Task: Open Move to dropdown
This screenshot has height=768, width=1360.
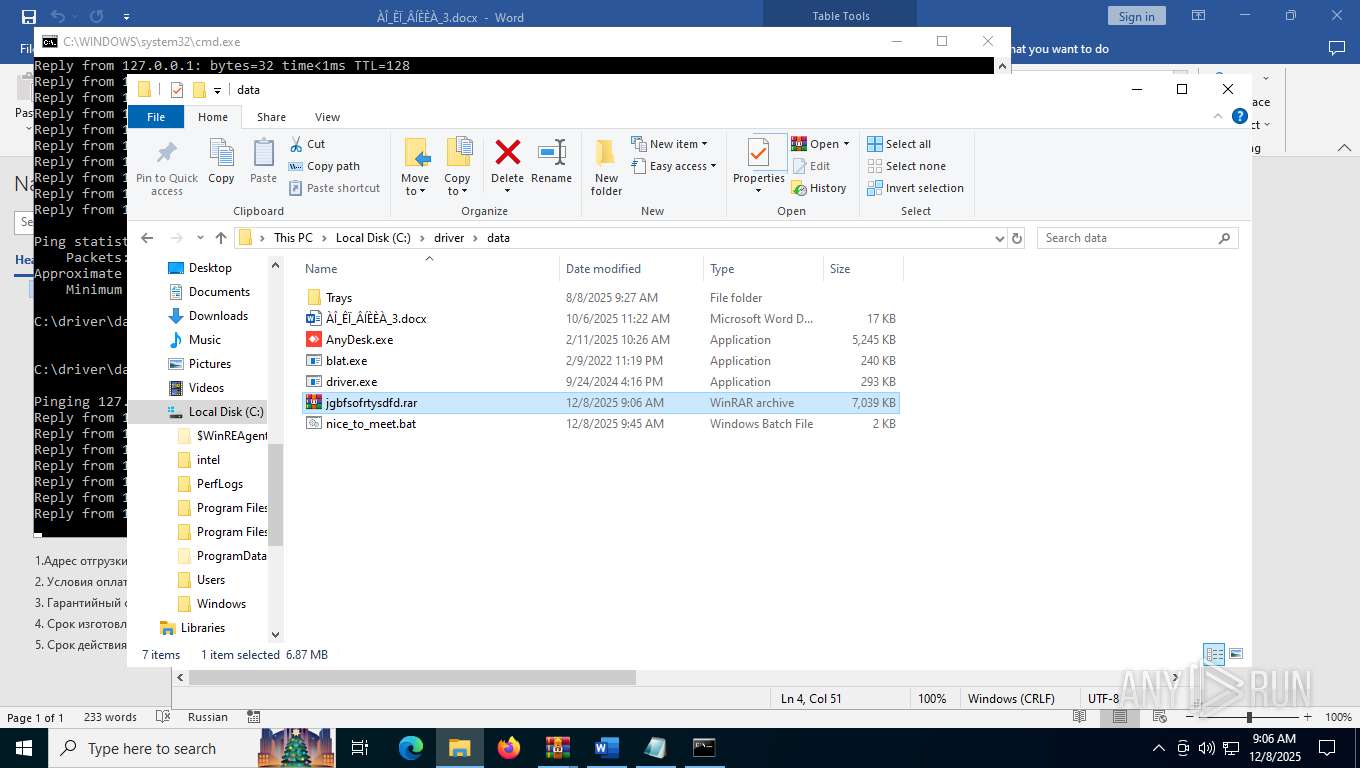Action: point(415,185)
